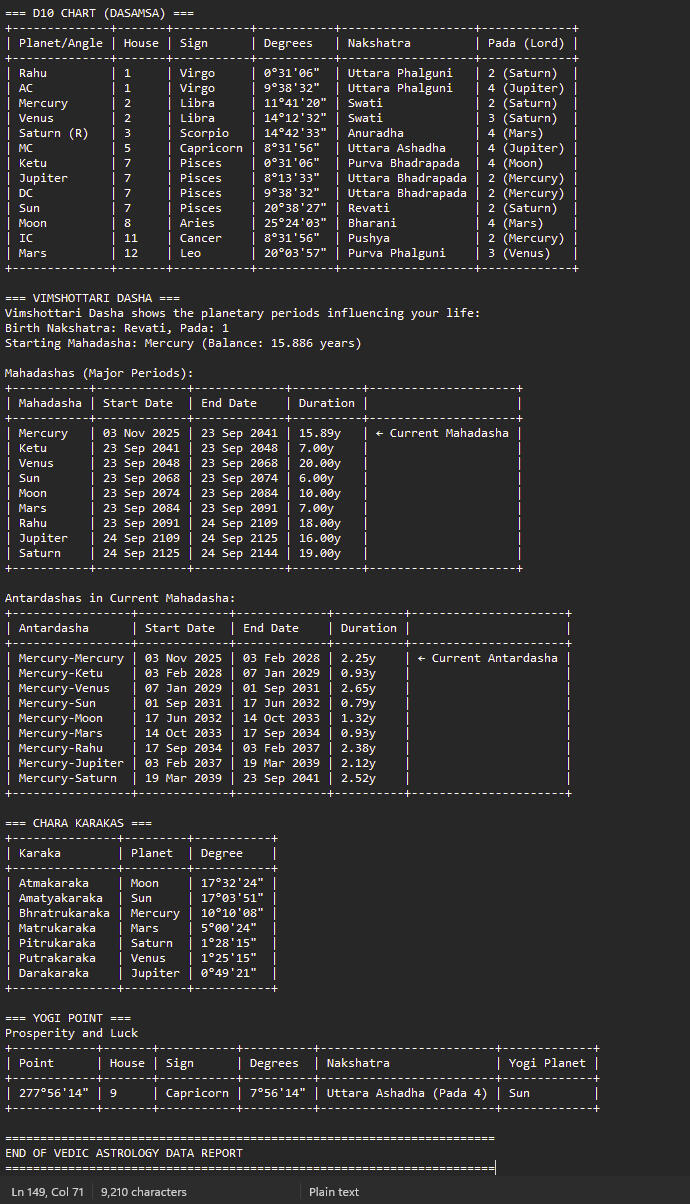The height and width of the screenshot is (1204, 690).
Task: Click the Atmakaraka row label
Action: click(54, 883)
